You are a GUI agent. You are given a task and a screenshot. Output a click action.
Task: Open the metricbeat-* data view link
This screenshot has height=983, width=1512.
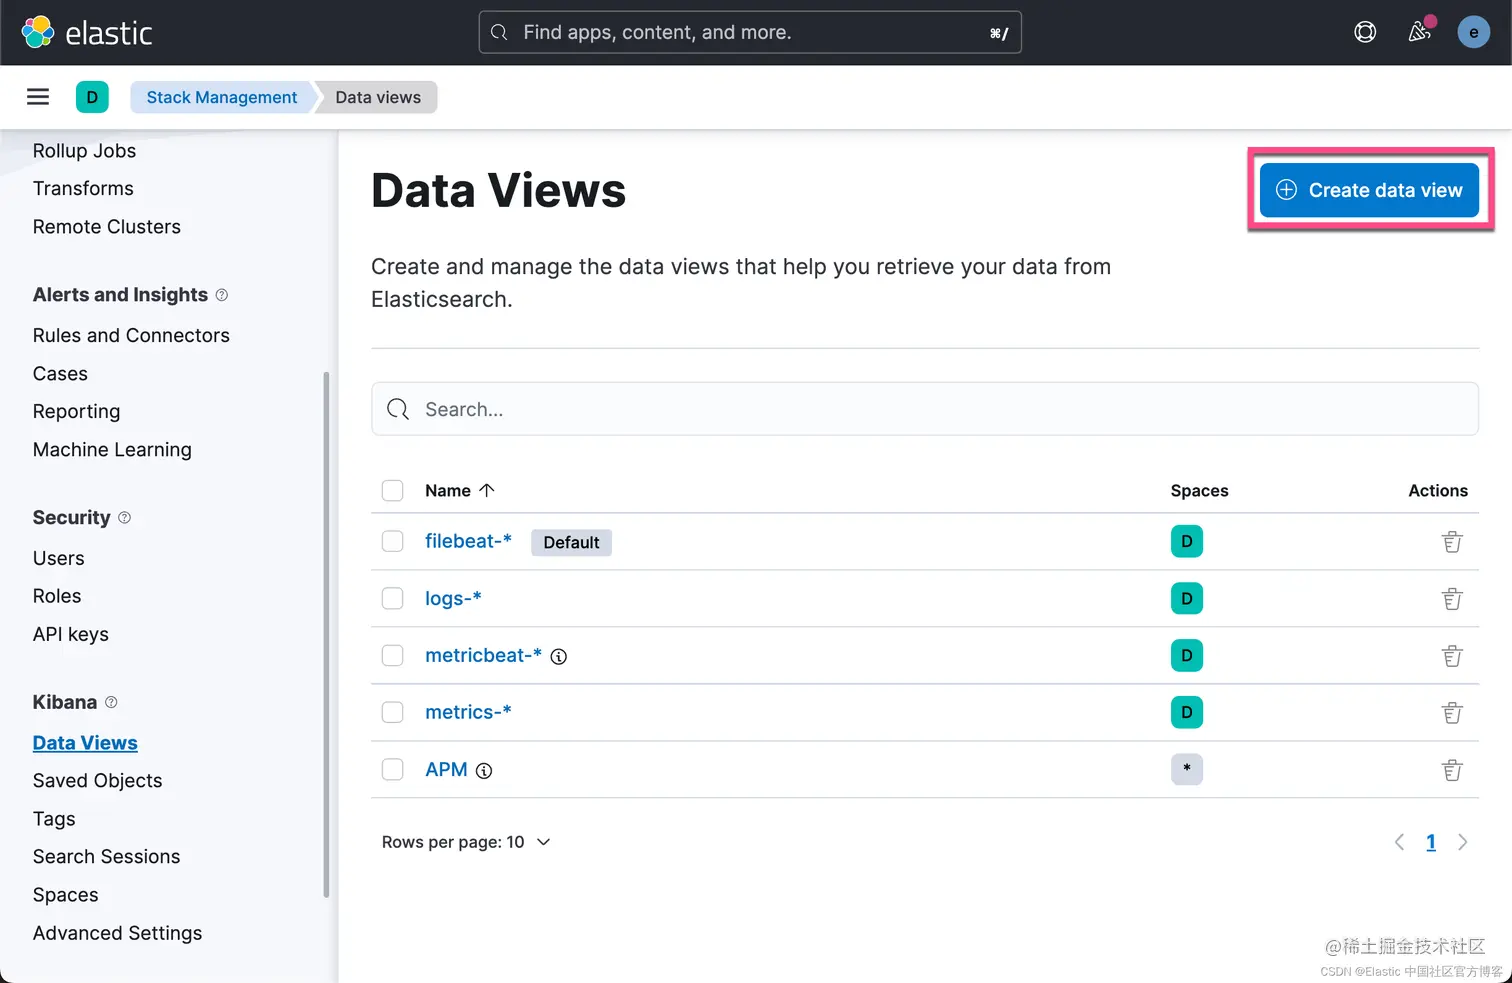(483, 655)
